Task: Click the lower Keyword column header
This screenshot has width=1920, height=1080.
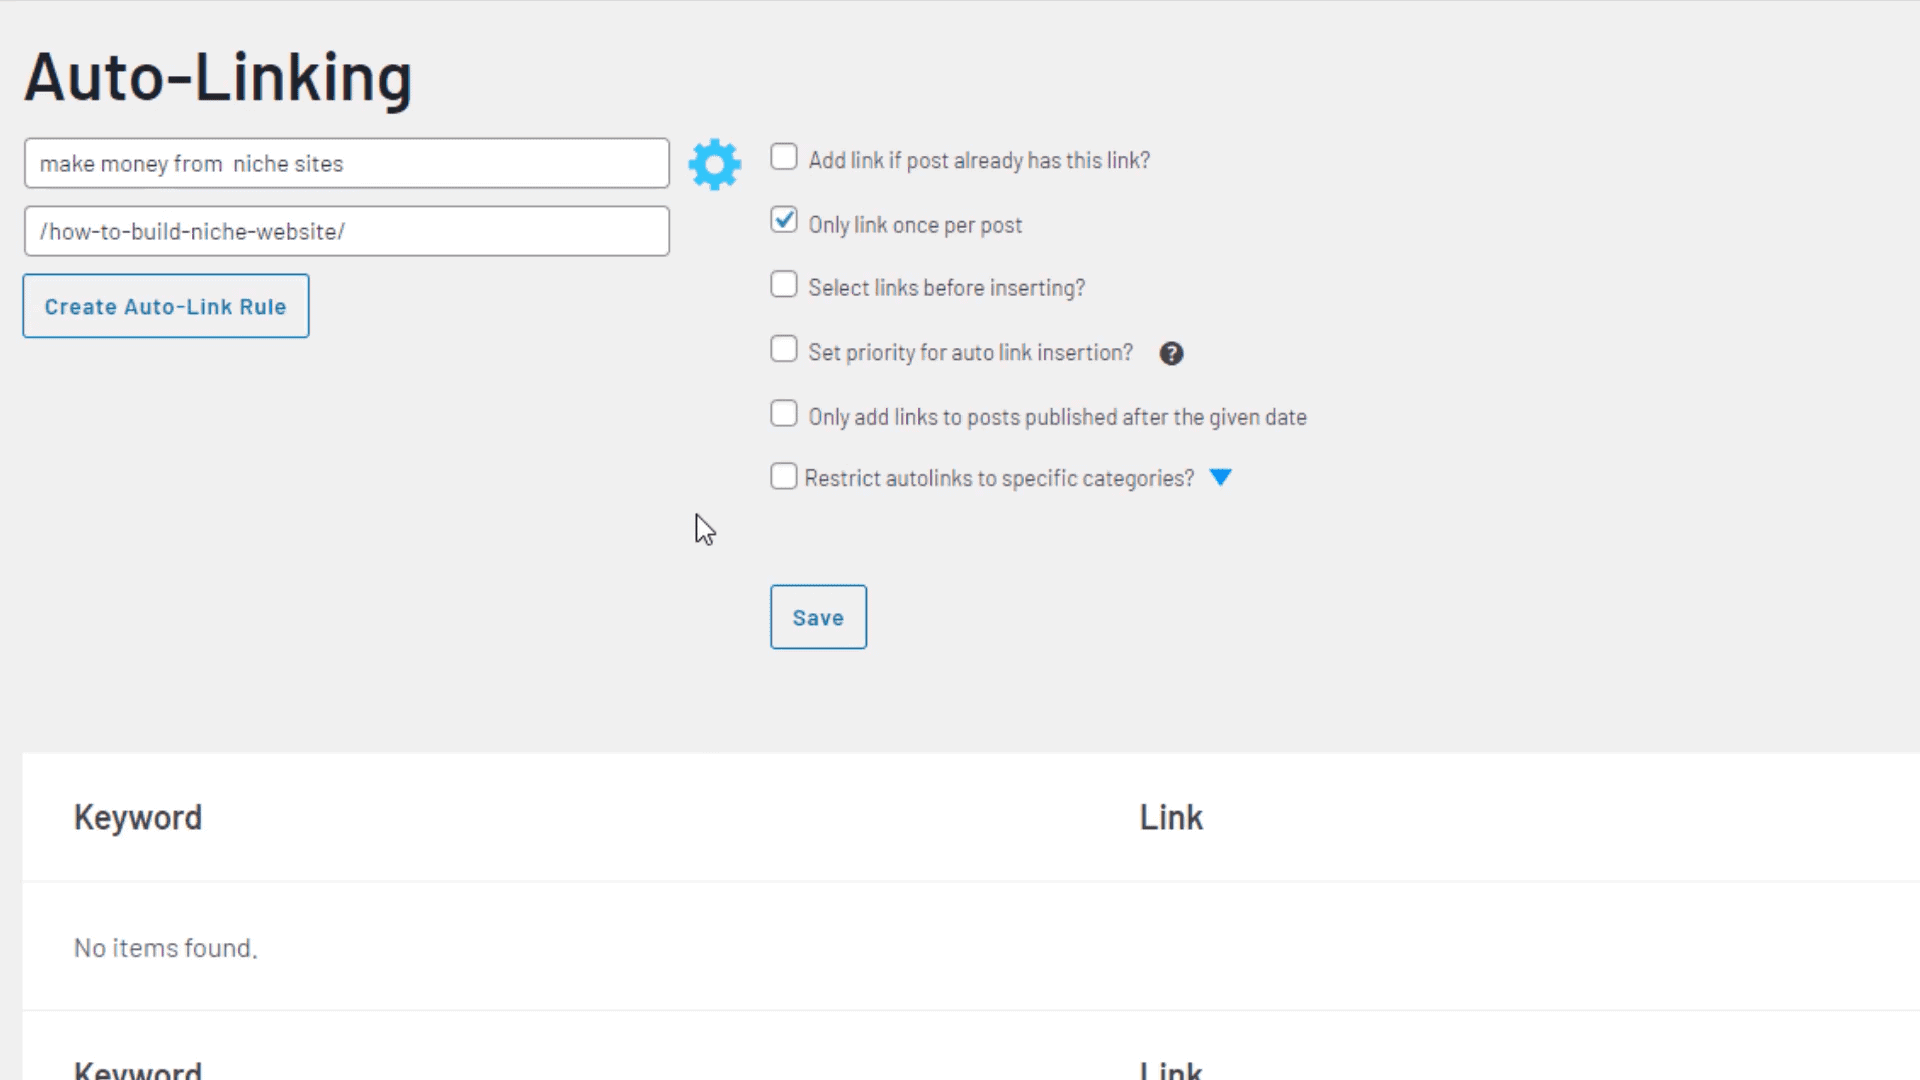Action: (x=138, y=1067)
